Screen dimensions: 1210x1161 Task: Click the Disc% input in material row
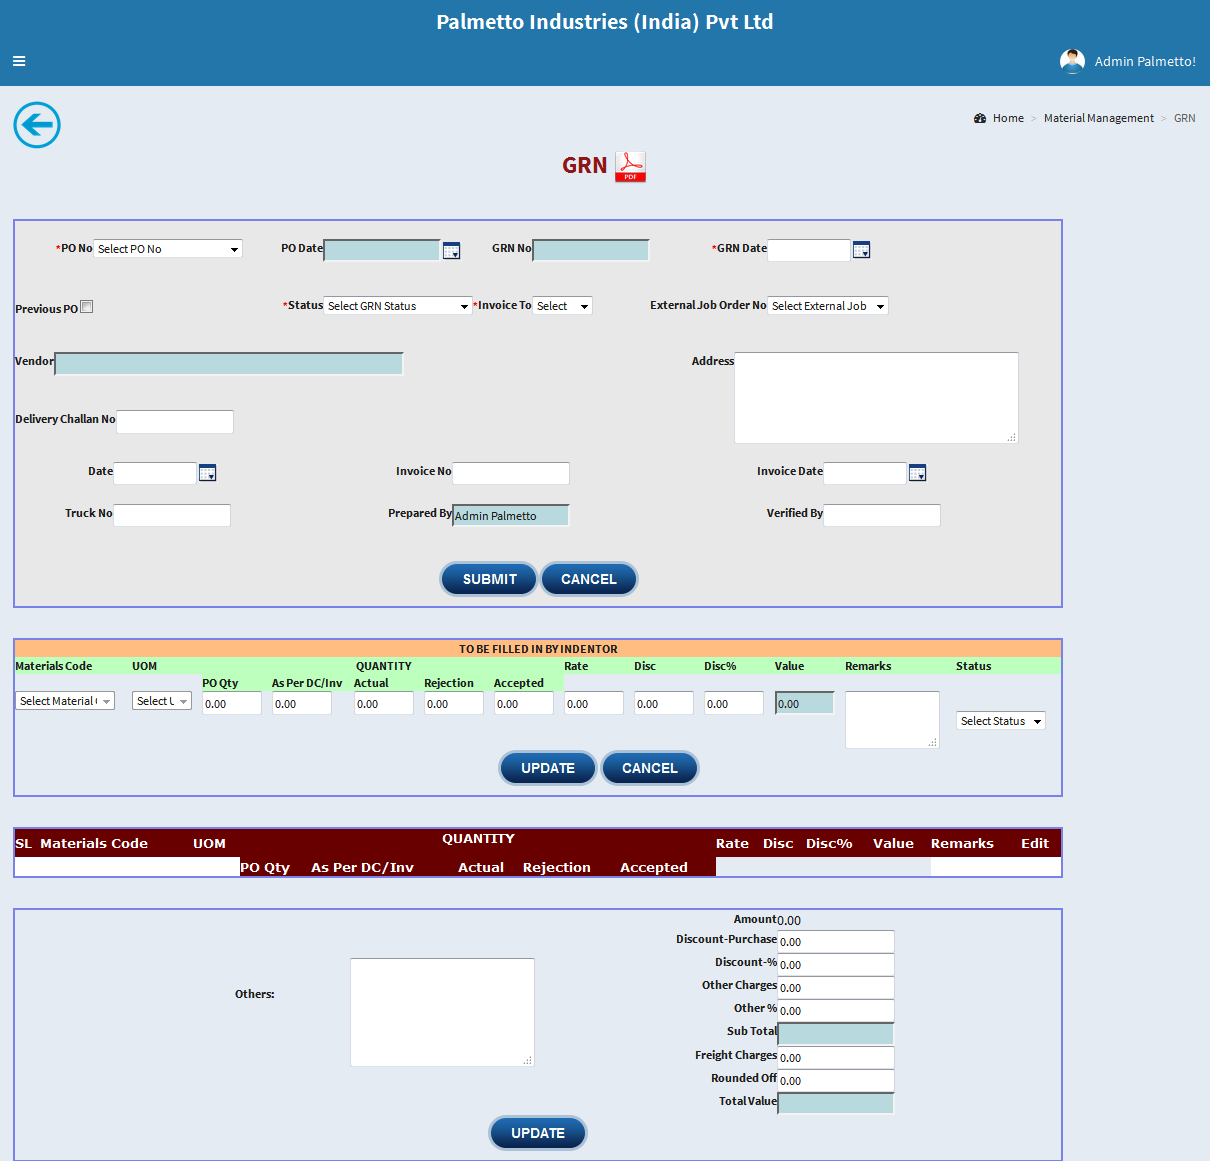tap(734, 703)
